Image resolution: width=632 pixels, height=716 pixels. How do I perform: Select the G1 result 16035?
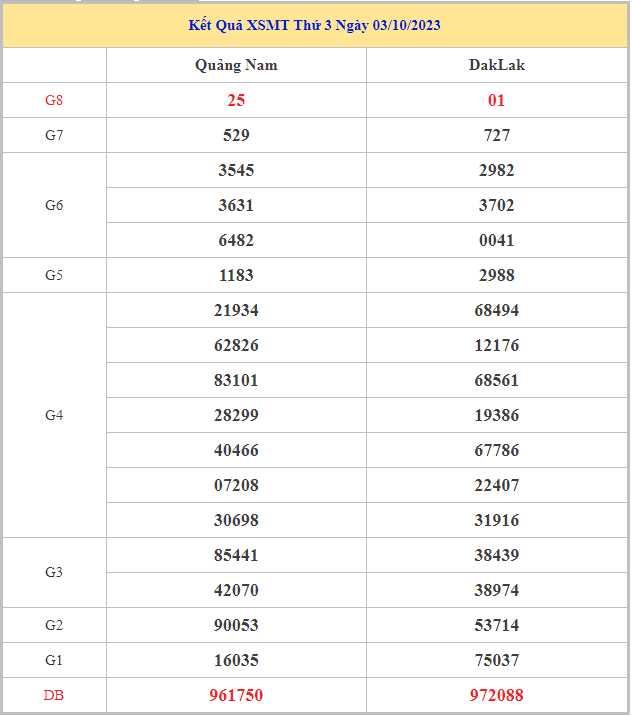[236, 660]
